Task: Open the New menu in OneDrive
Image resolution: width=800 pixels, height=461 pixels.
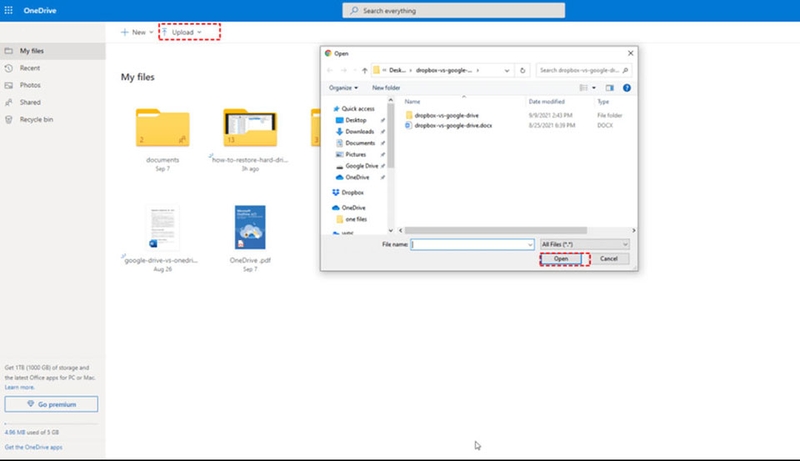Action: (137, 32)
